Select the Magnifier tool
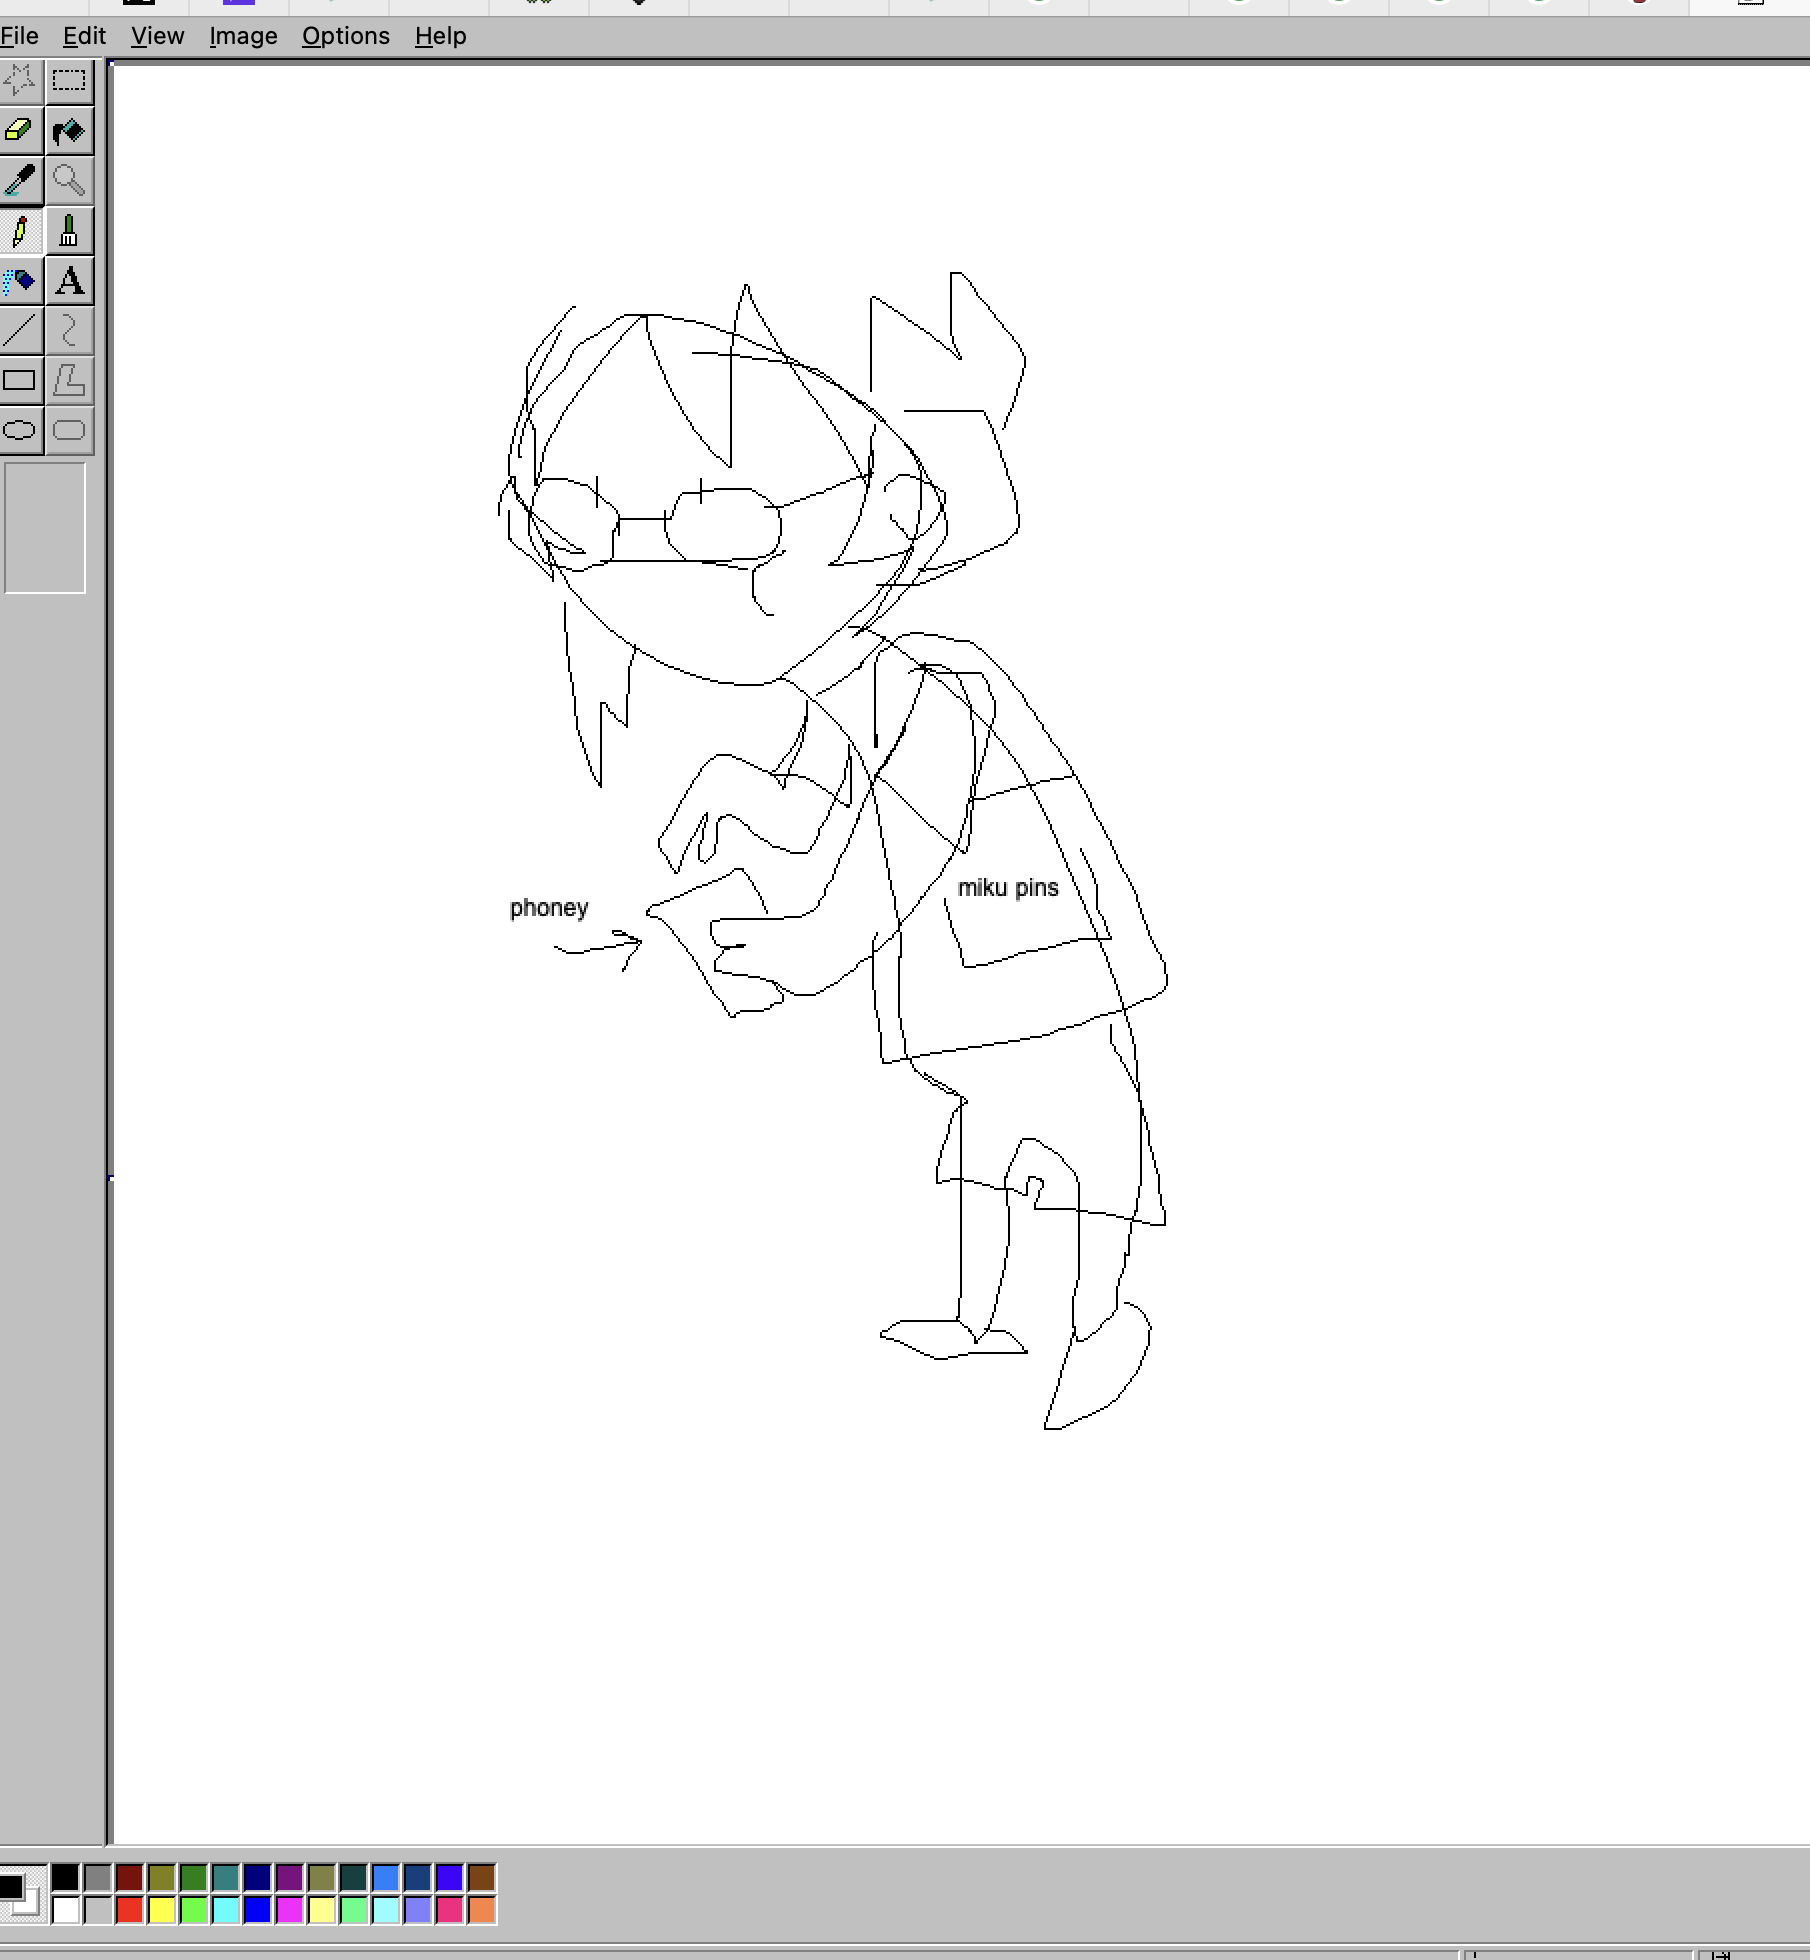This screenshot has width=1810, height=1960. (x=69, y=181)
